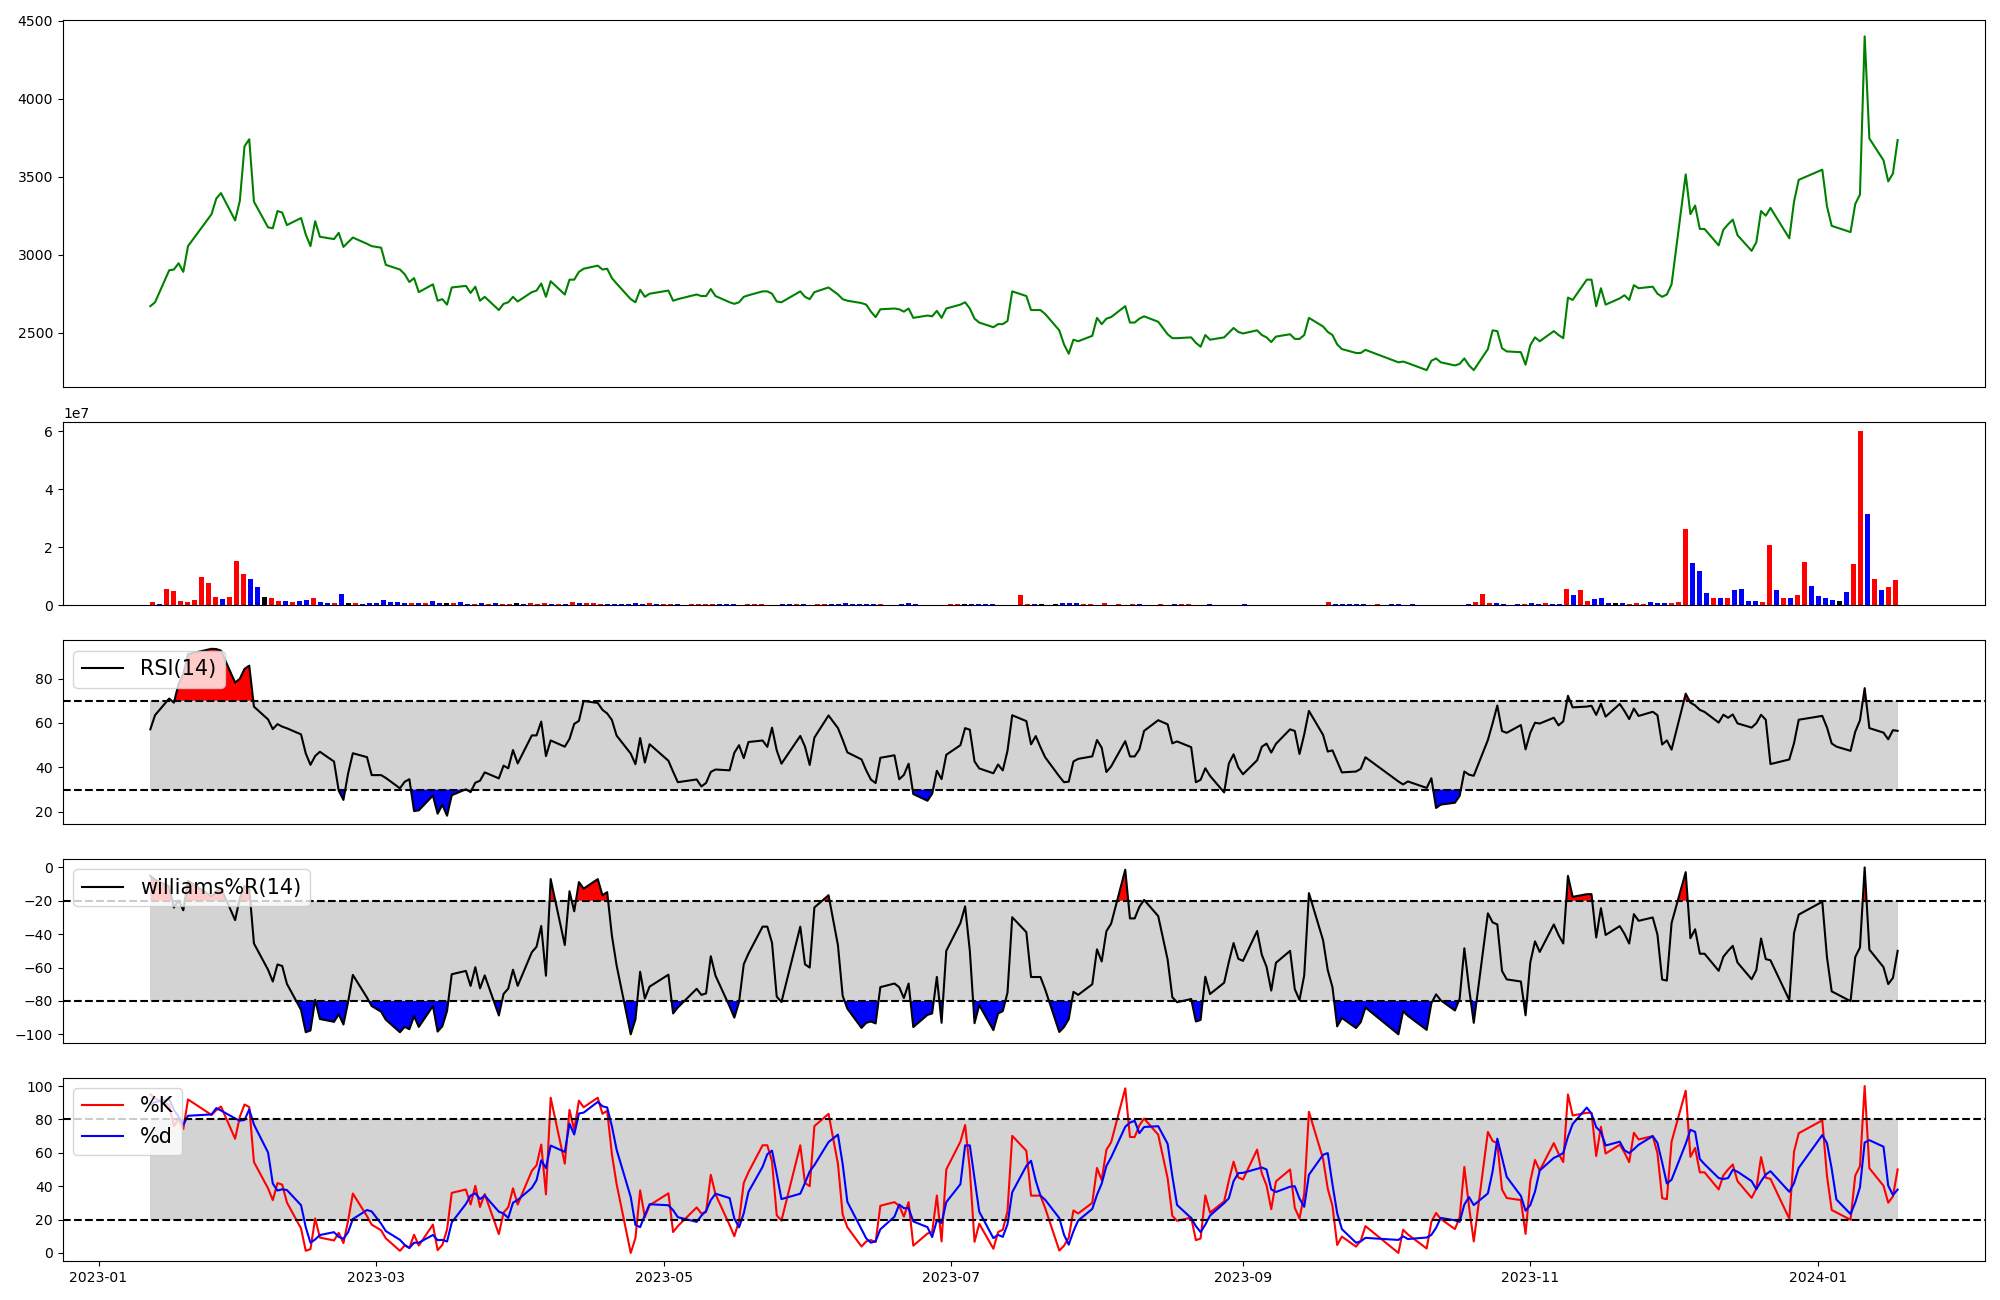2000x1300 pixels.
Task: Click the -100 tick on Williams %R axis
Action: (33, 1035)
